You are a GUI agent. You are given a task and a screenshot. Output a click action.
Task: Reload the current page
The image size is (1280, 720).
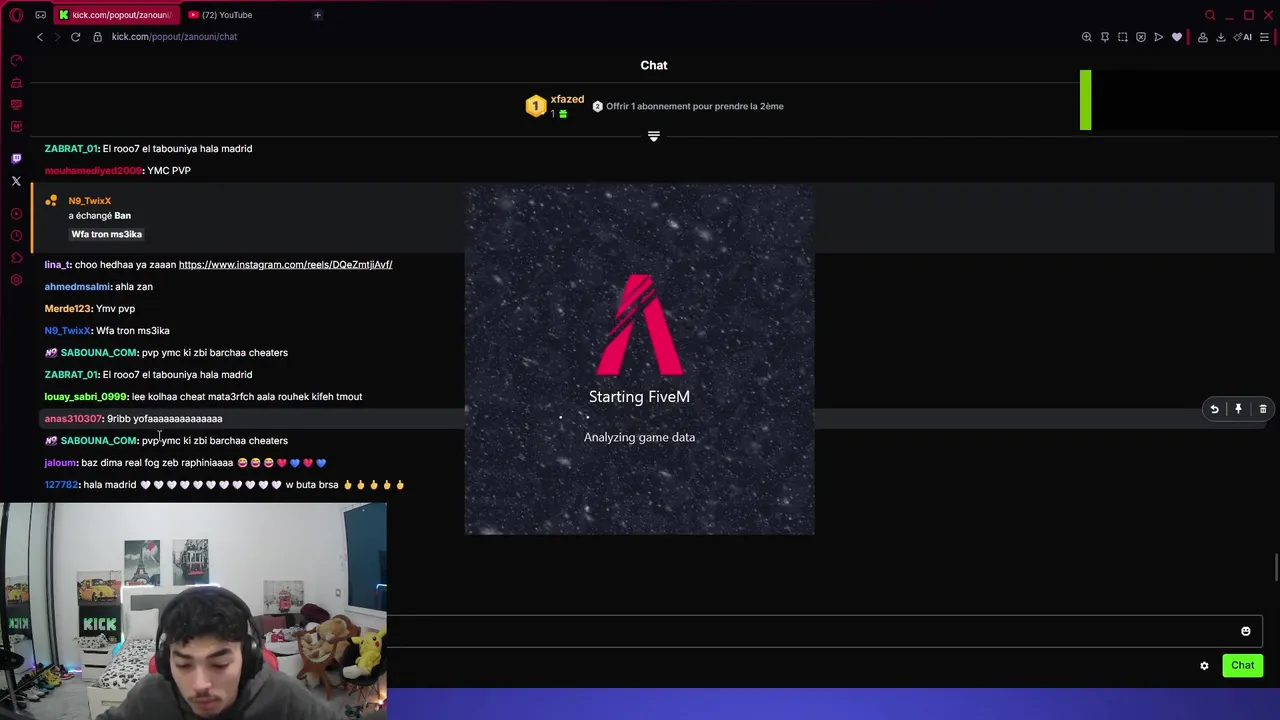[75, 37]
